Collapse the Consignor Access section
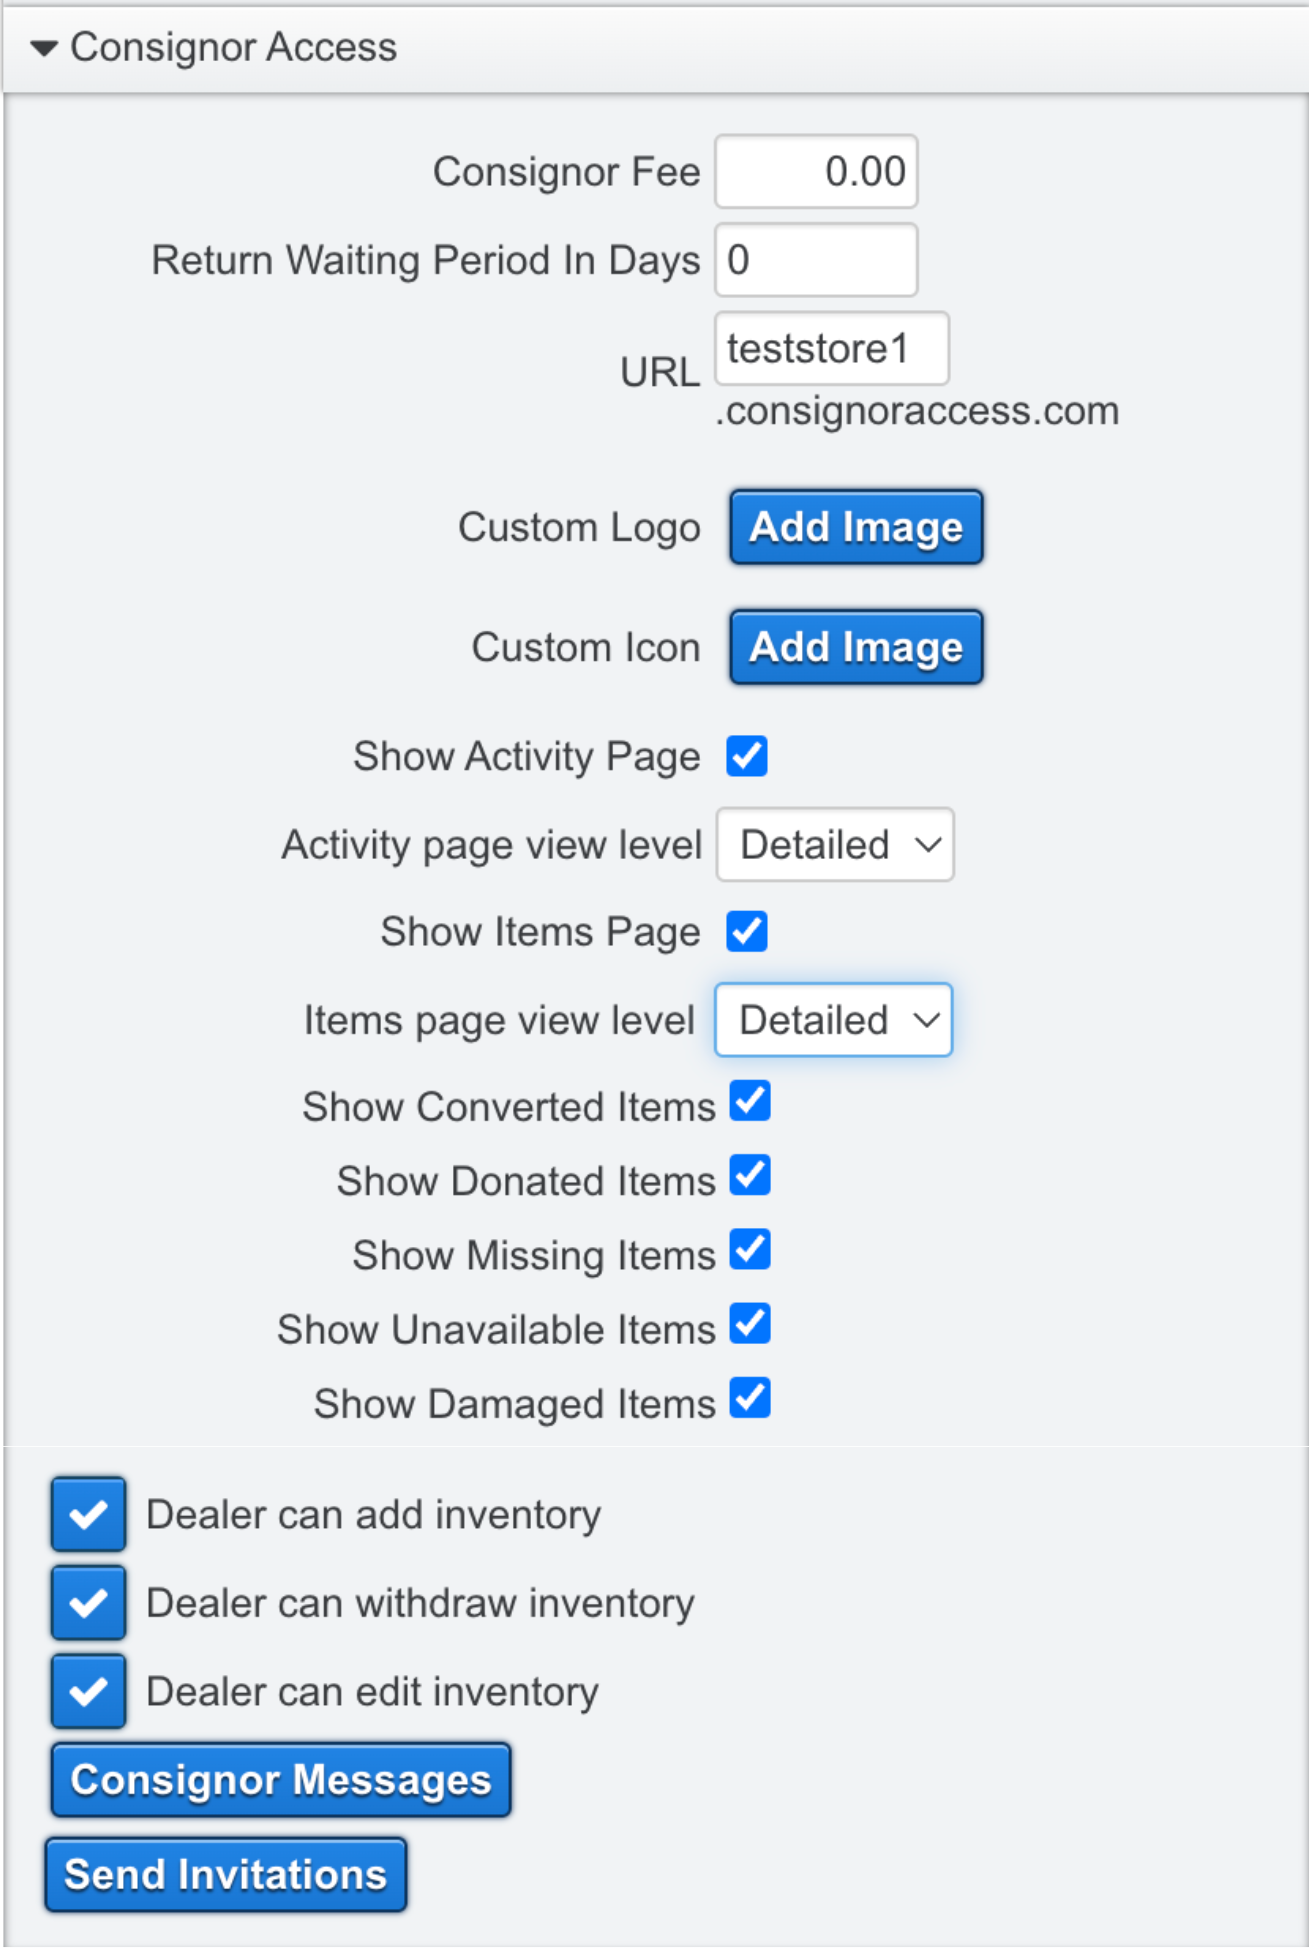This screenshot has height=1950, width=1309. coord(44,48)
